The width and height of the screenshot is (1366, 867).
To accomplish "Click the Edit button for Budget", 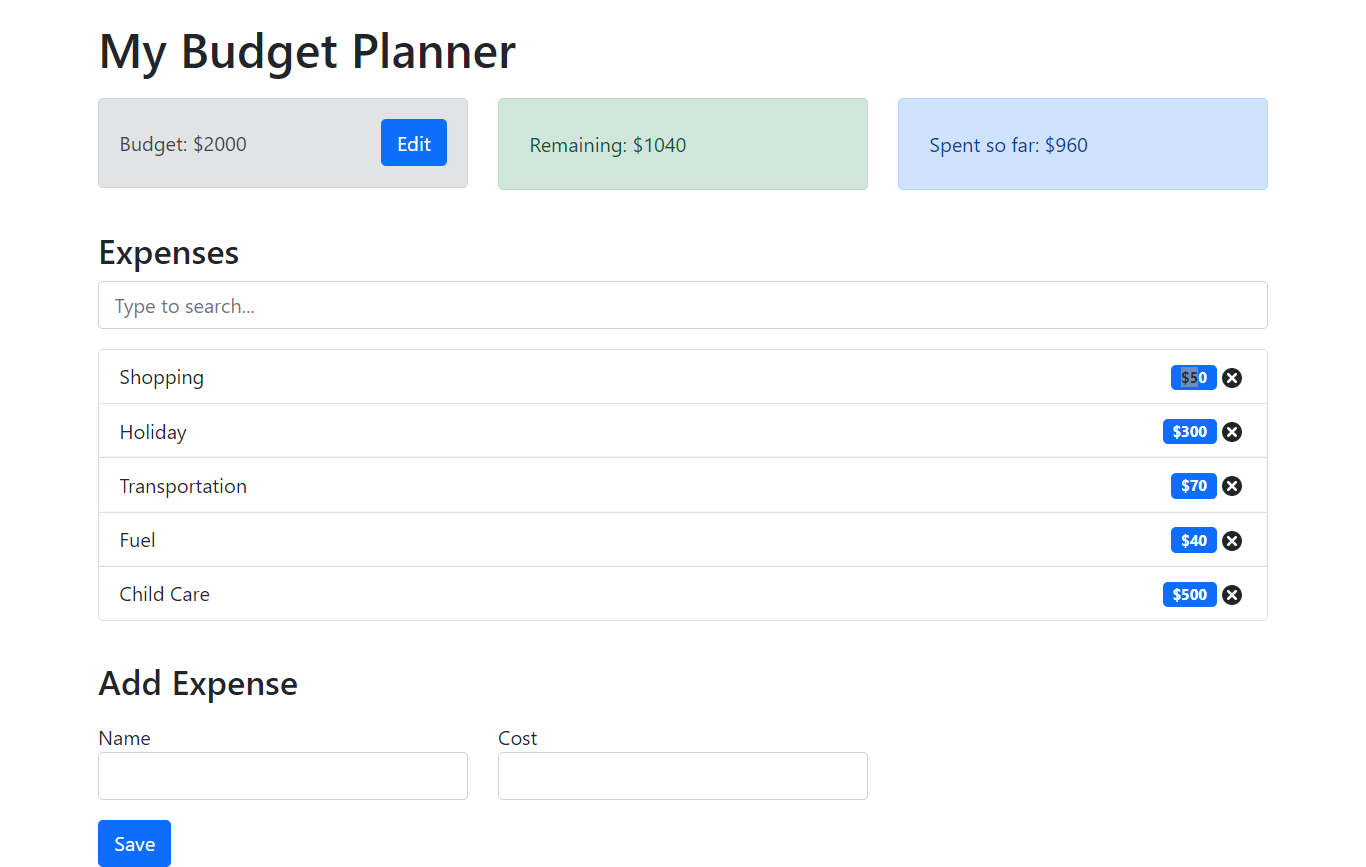I will click(x=413, y=143).
